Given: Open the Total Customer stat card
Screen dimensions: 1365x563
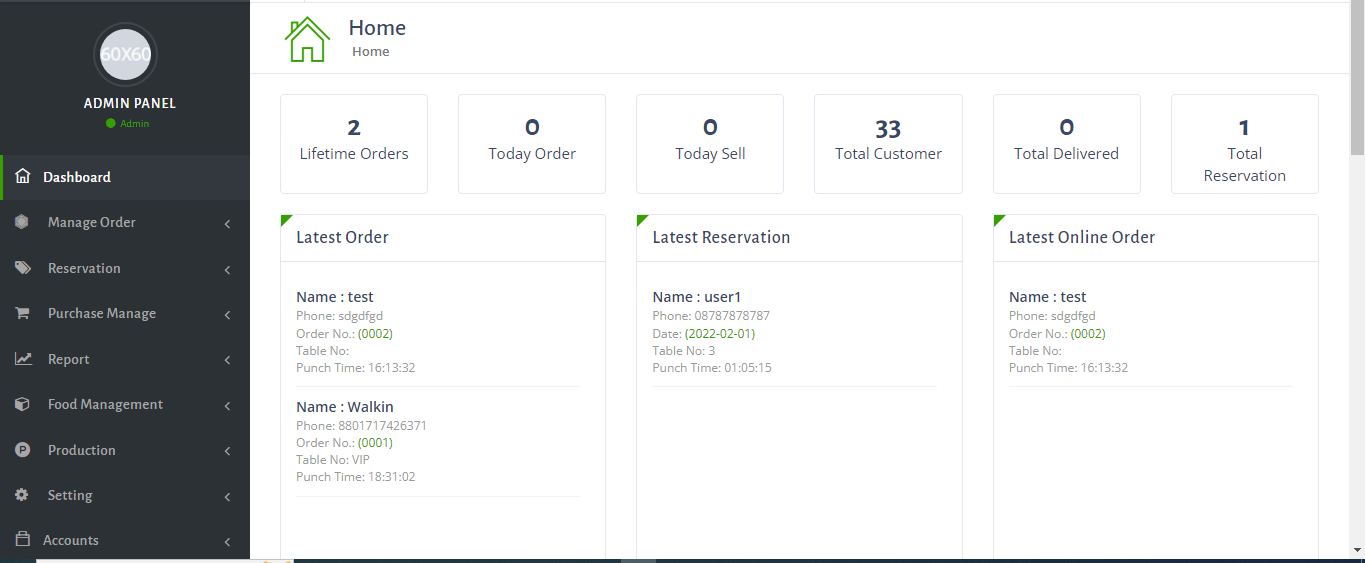Looking at the screenshot, I should 888,144.
